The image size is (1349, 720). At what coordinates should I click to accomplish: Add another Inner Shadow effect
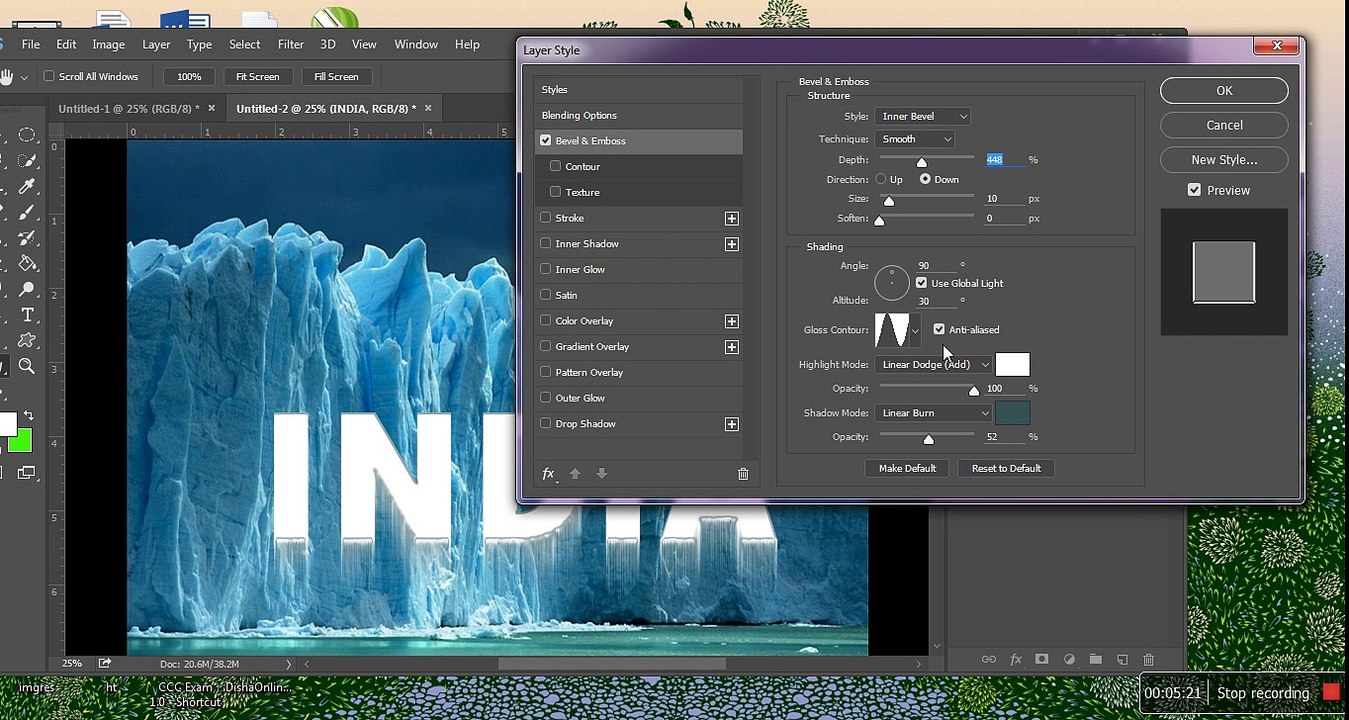tap(732, 244)
